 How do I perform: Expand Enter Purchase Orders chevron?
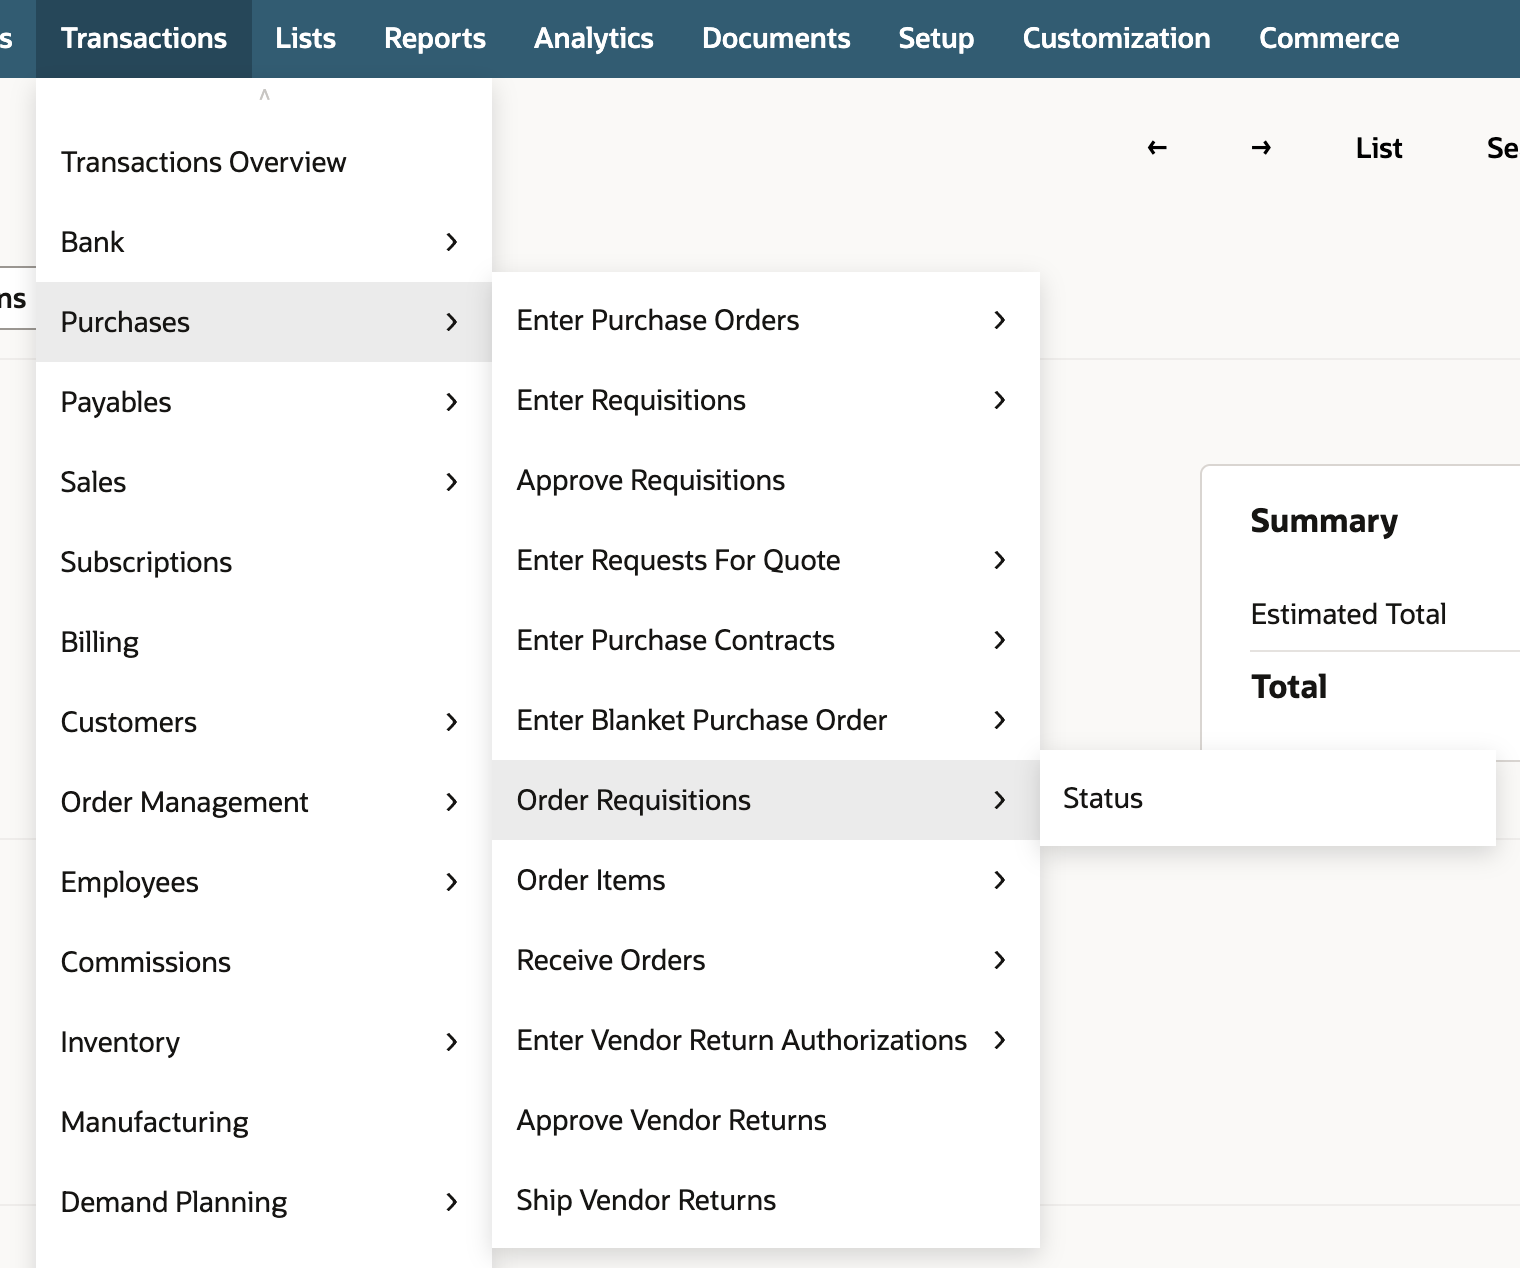click(1000, 320)
